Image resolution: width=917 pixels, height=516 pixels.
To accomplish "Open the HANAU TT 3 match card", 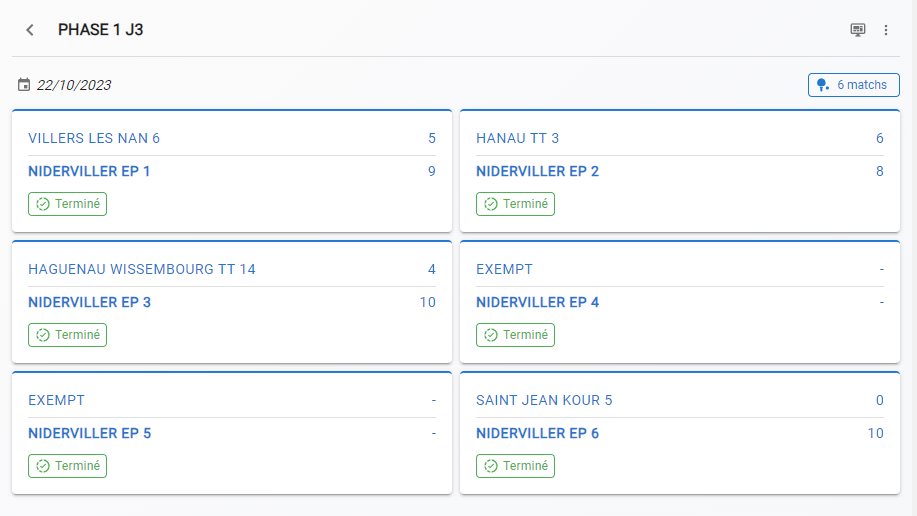I will click(x=680, y=171).
